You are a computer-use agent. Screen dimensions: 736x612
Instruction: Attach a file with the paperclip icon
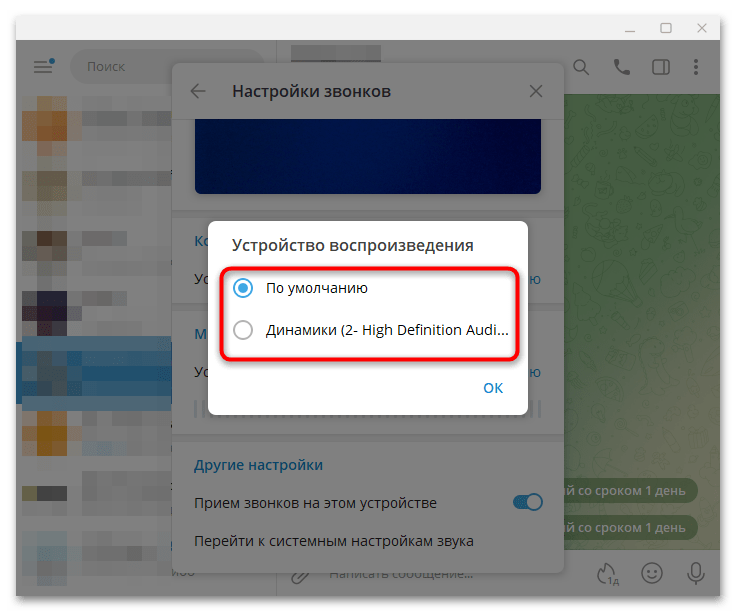click(300, 576)
